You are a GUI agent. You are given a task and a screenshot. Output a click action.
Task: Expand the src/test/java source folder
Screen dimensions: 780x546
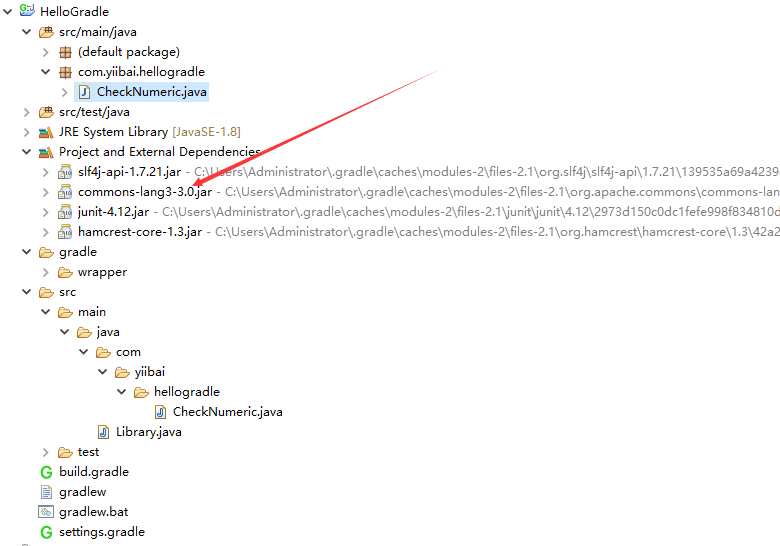(27, 112)
